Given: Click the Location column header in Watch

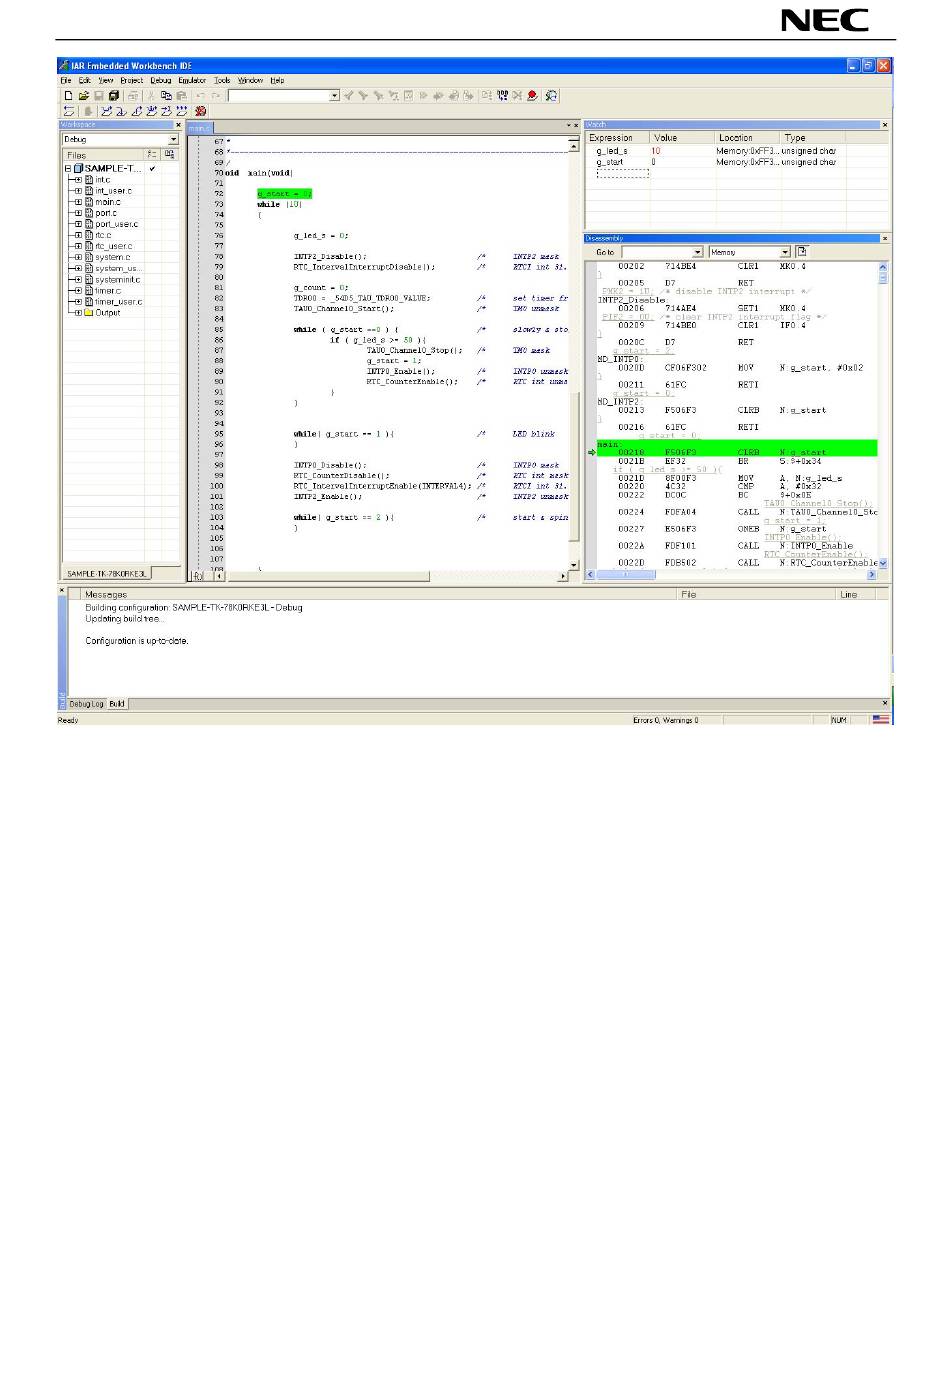Looking at the screenshot, I should coord(749,138).
